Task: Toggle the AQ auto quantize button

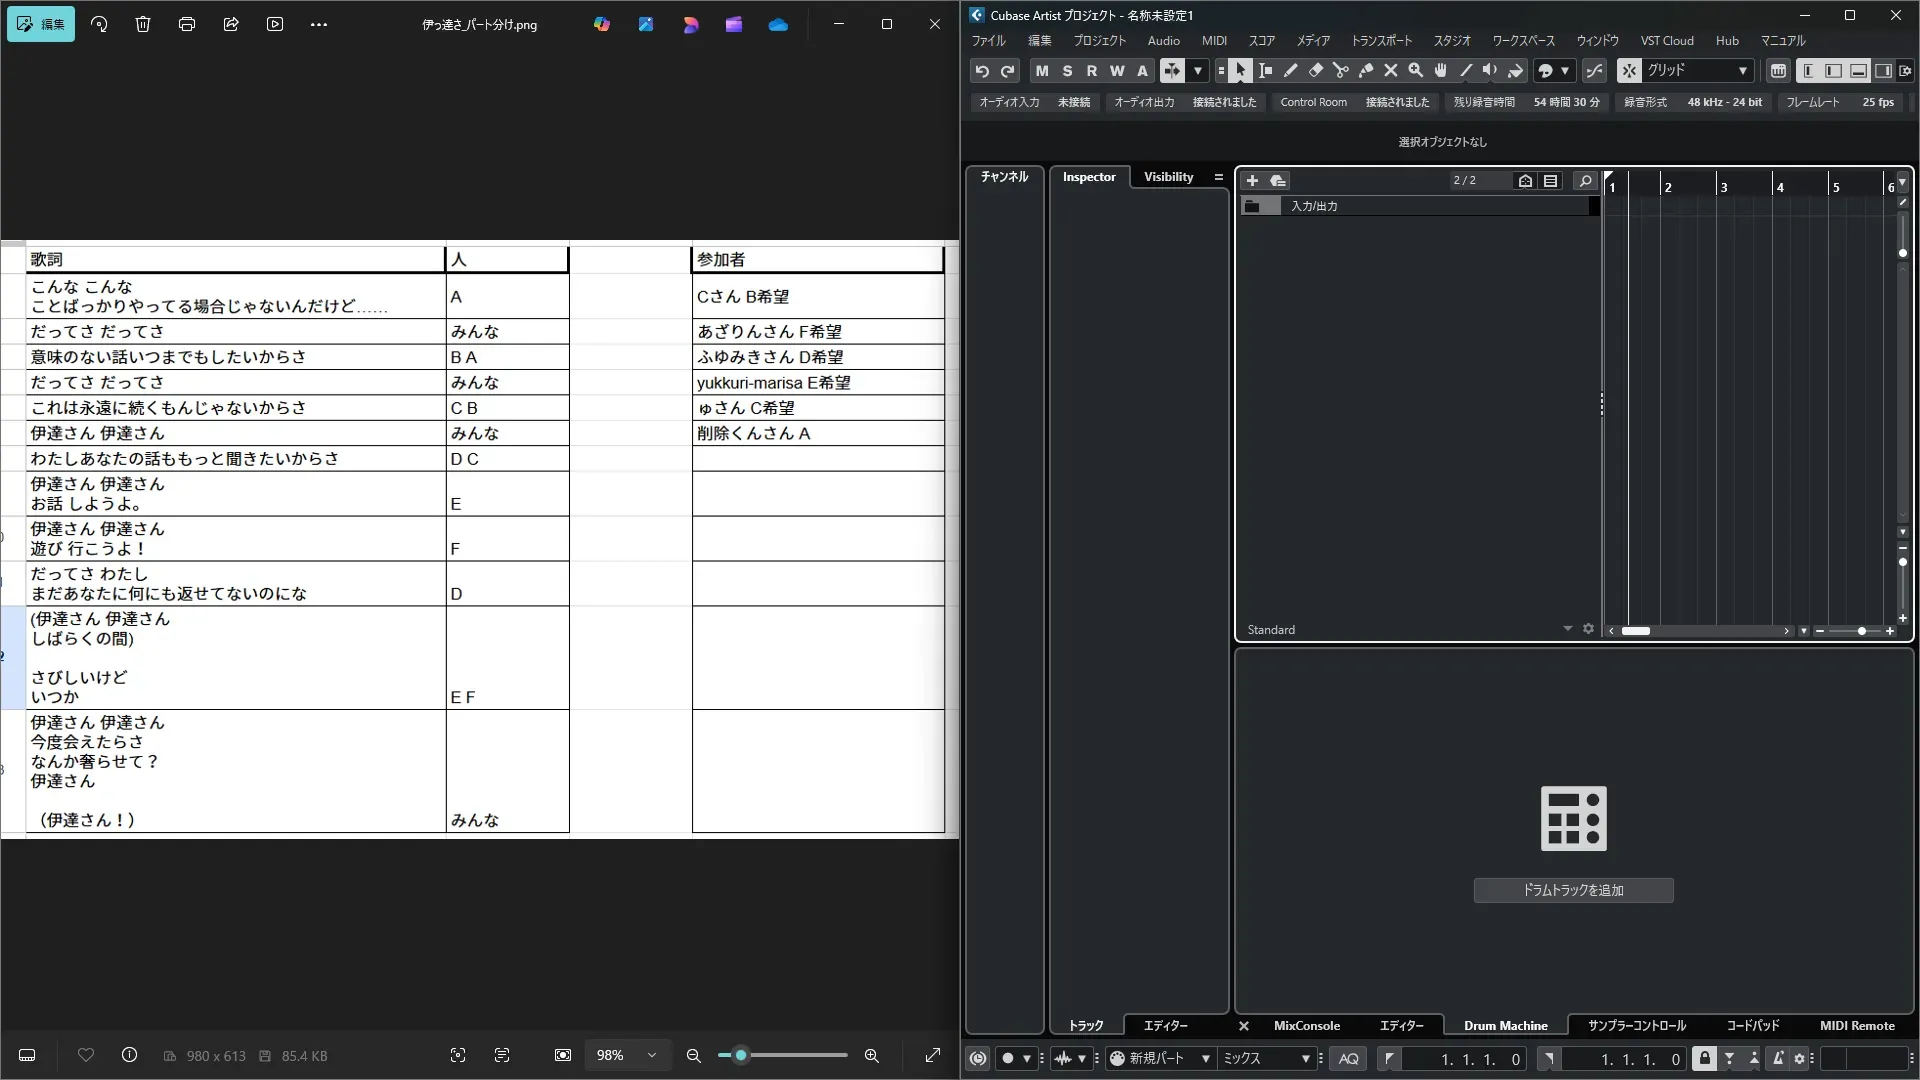Action: 1348,1059
